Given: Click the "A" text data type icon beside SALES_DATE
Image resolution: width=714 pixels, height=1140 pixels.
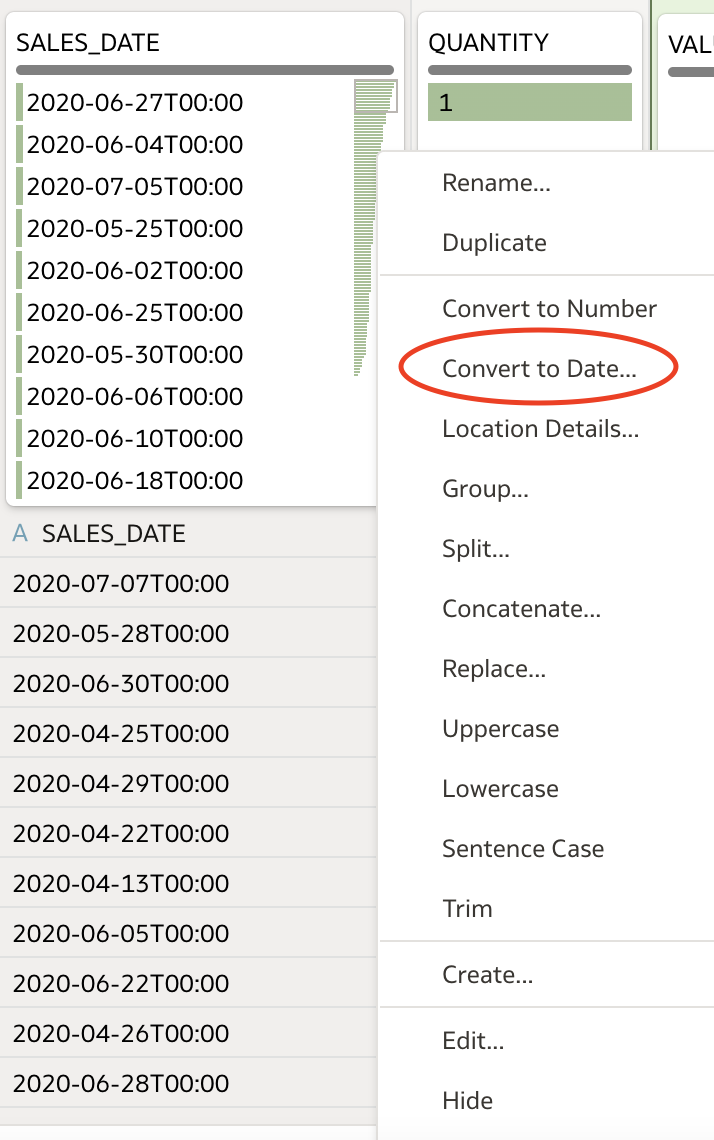Looking at the screenshot, I should (18, 534).
